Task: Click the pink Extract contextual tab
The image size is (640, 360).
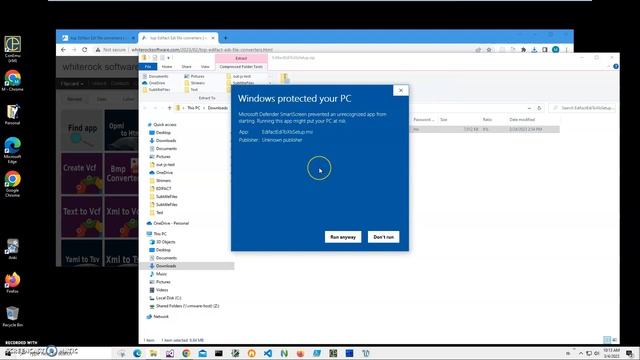Action: (241, 58)
